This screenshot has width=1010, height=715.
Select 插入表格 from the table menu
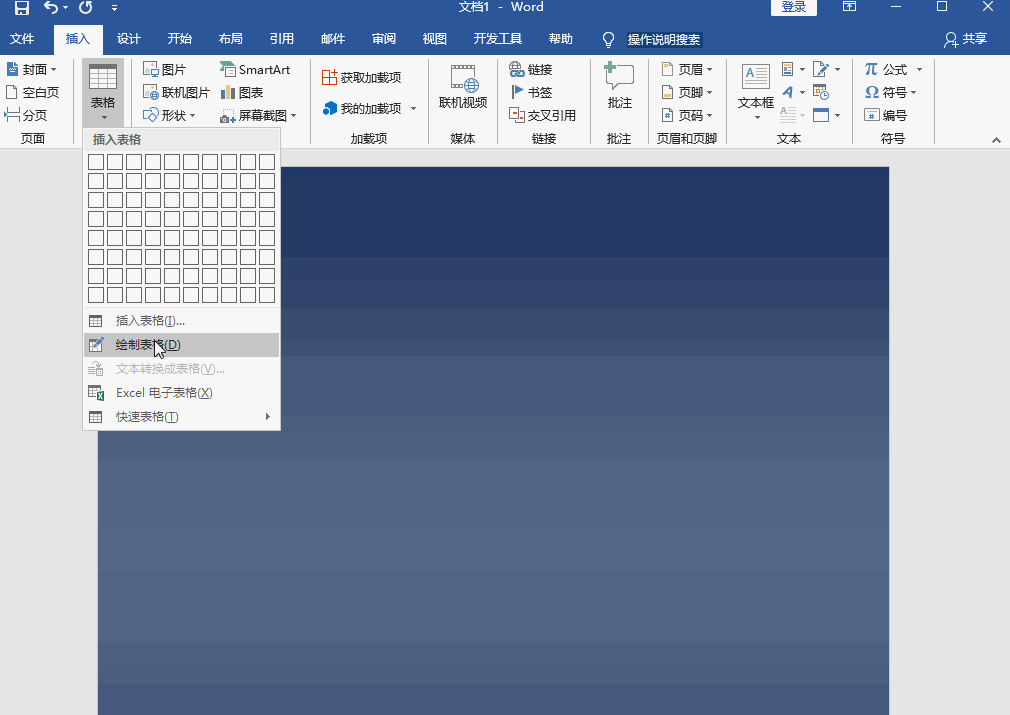coord(148,320)
